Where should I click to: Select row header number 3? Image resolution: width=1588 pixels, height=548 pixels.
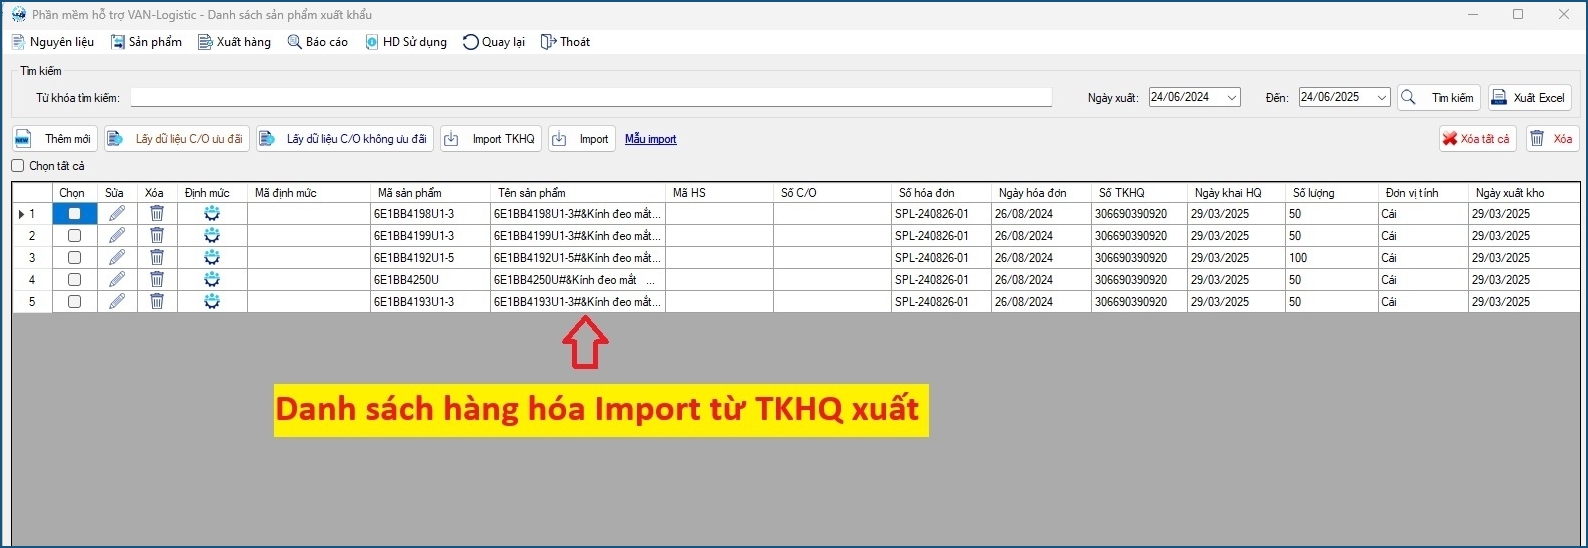pyautogui.click(x=32, y=257)
